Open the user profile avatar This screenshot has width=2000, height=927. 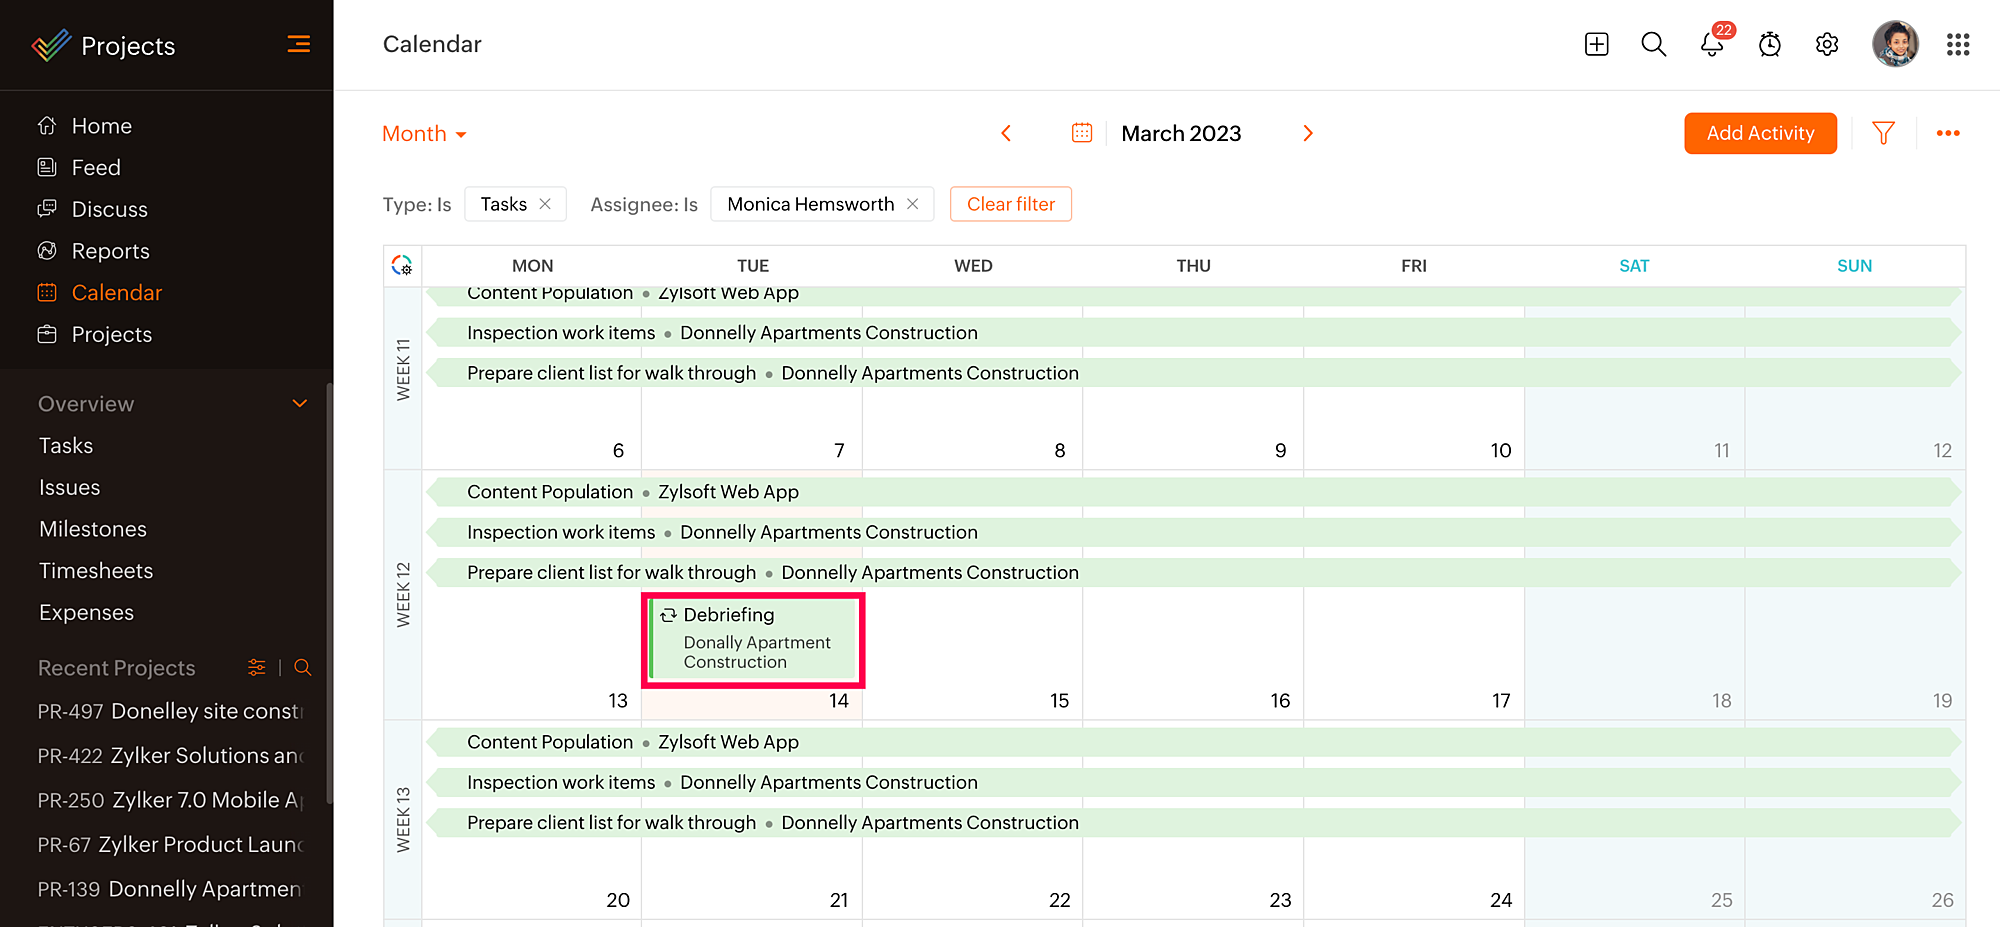(1895, 44)
